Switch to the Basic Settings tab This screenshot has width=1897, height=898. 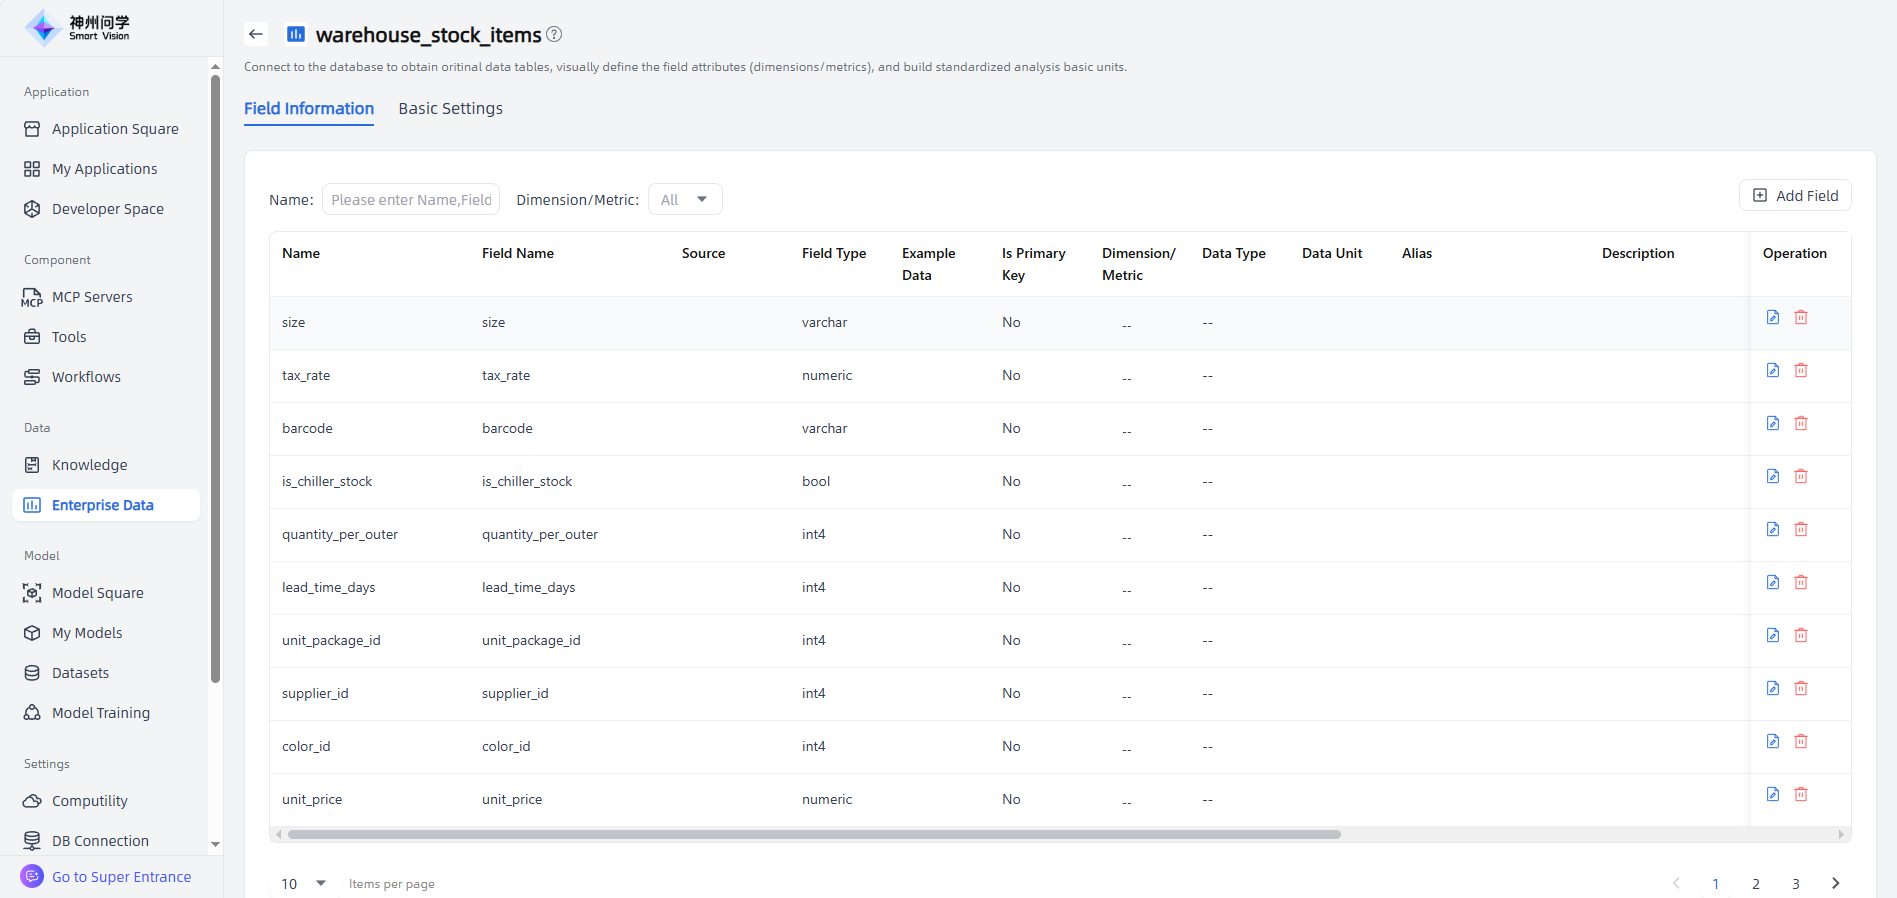[x=450, y=108]
